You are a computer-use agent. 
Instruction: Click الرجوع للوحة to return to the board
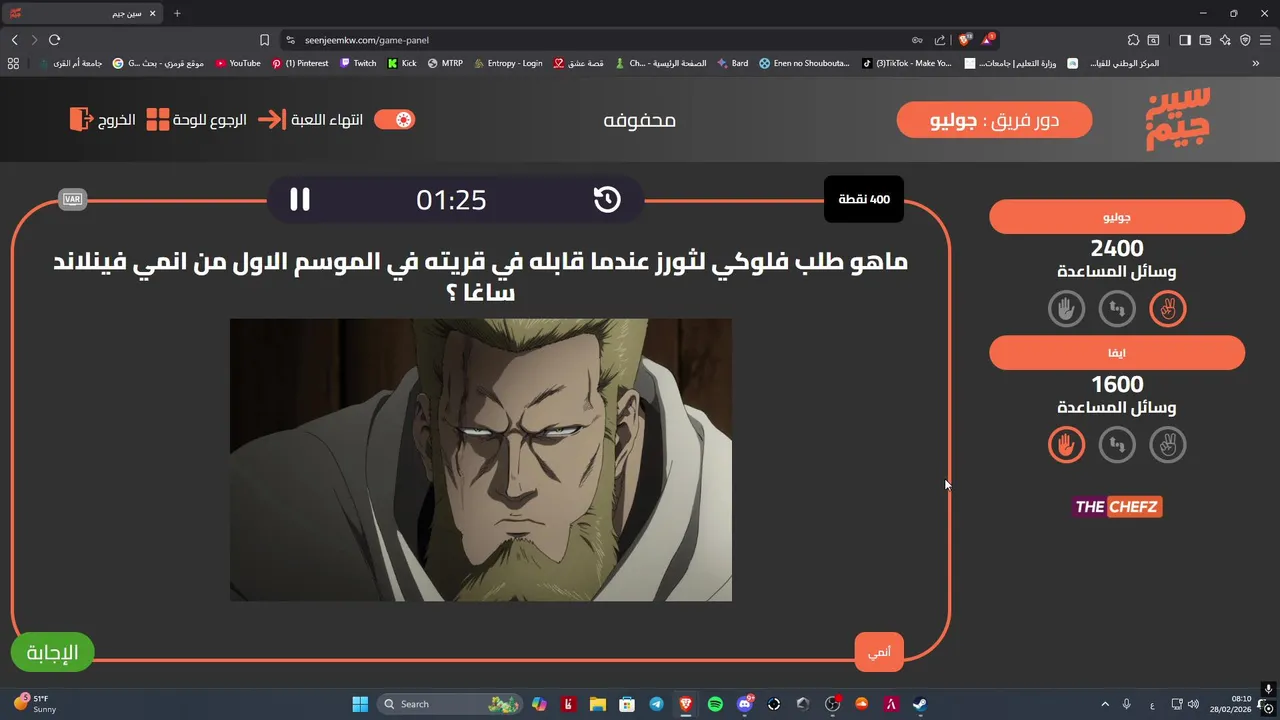click(196, 120)
